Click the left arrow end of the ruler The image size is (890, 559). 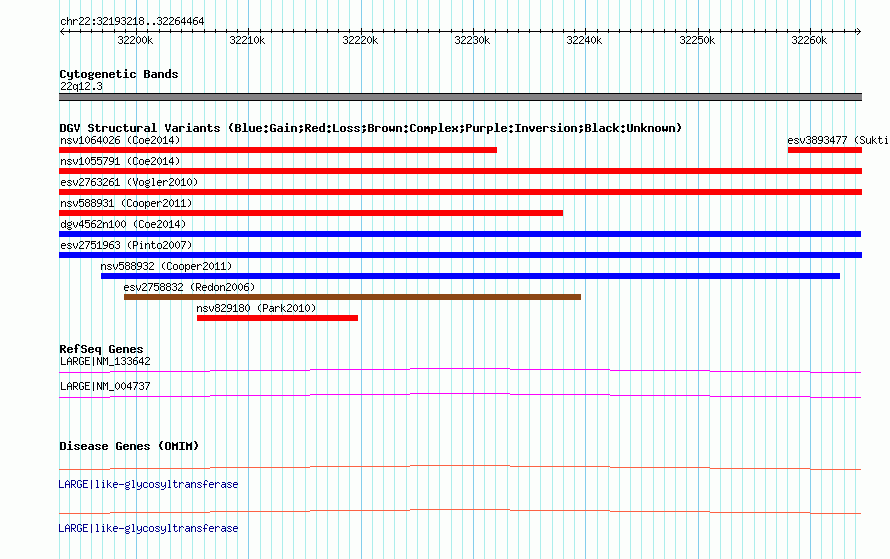click(62, 31)
